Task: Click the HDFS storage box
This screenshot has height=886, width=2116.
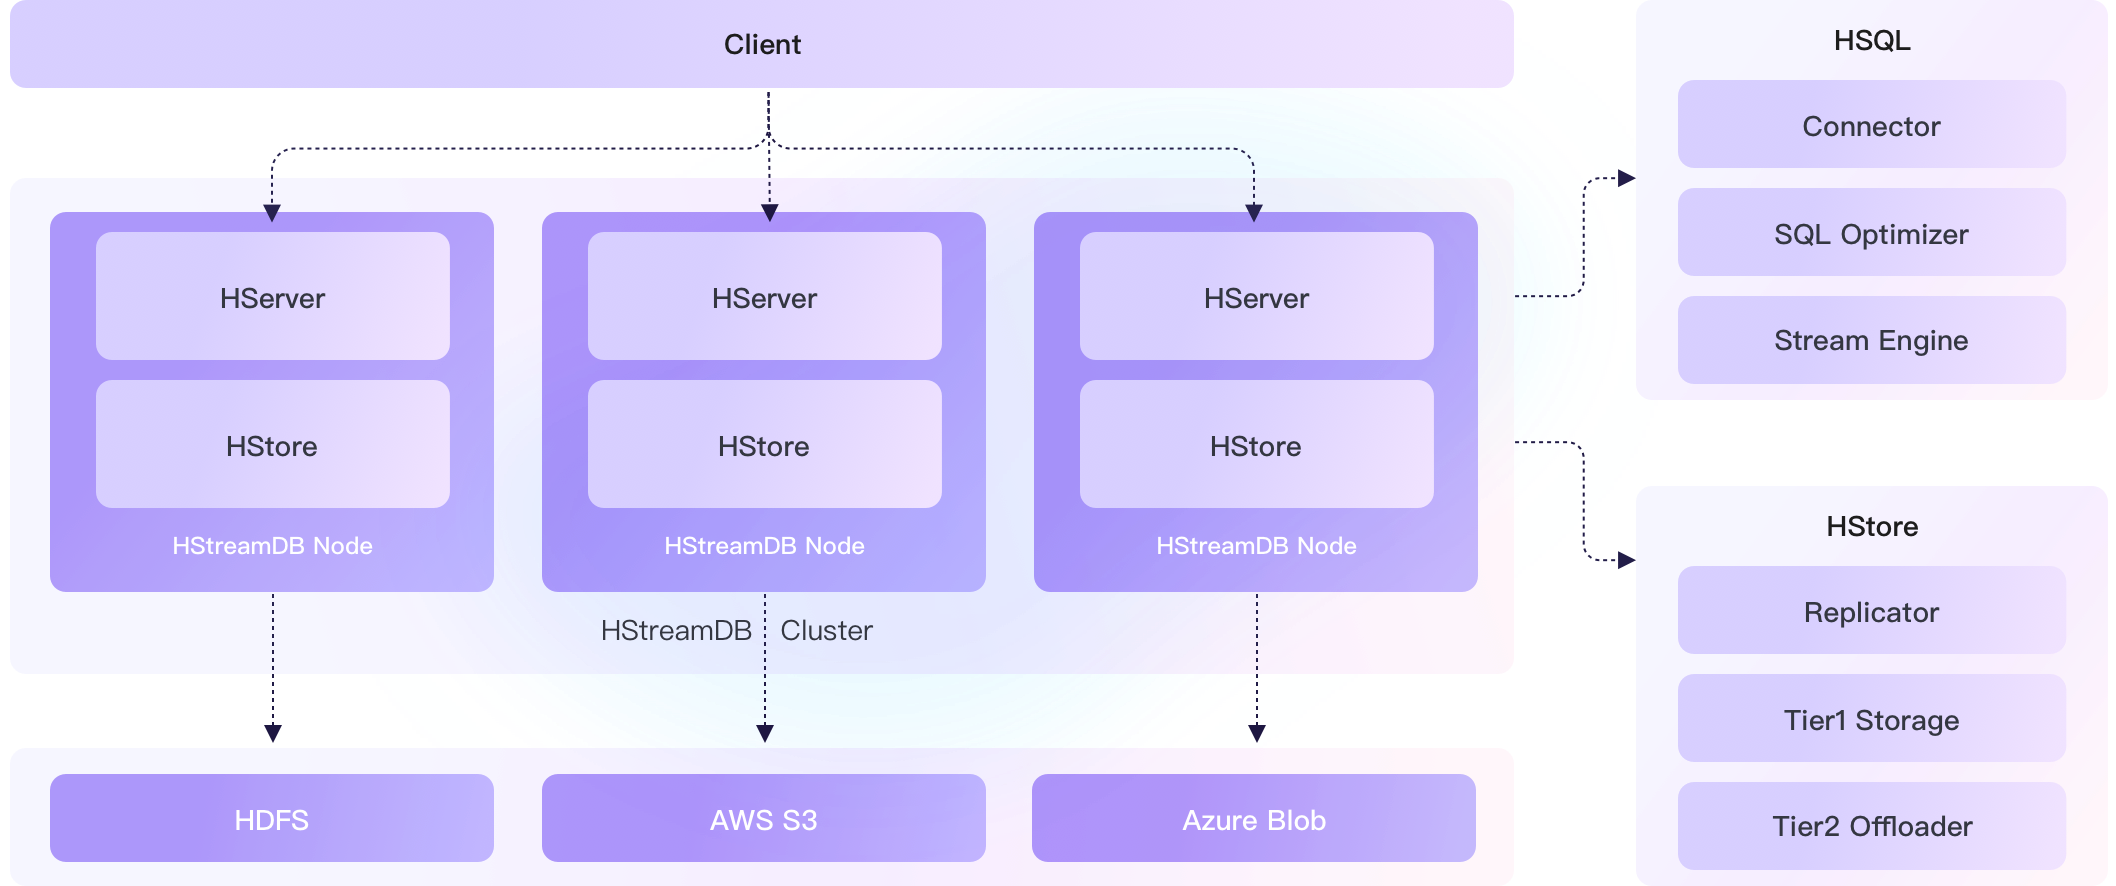Action: 272,819
